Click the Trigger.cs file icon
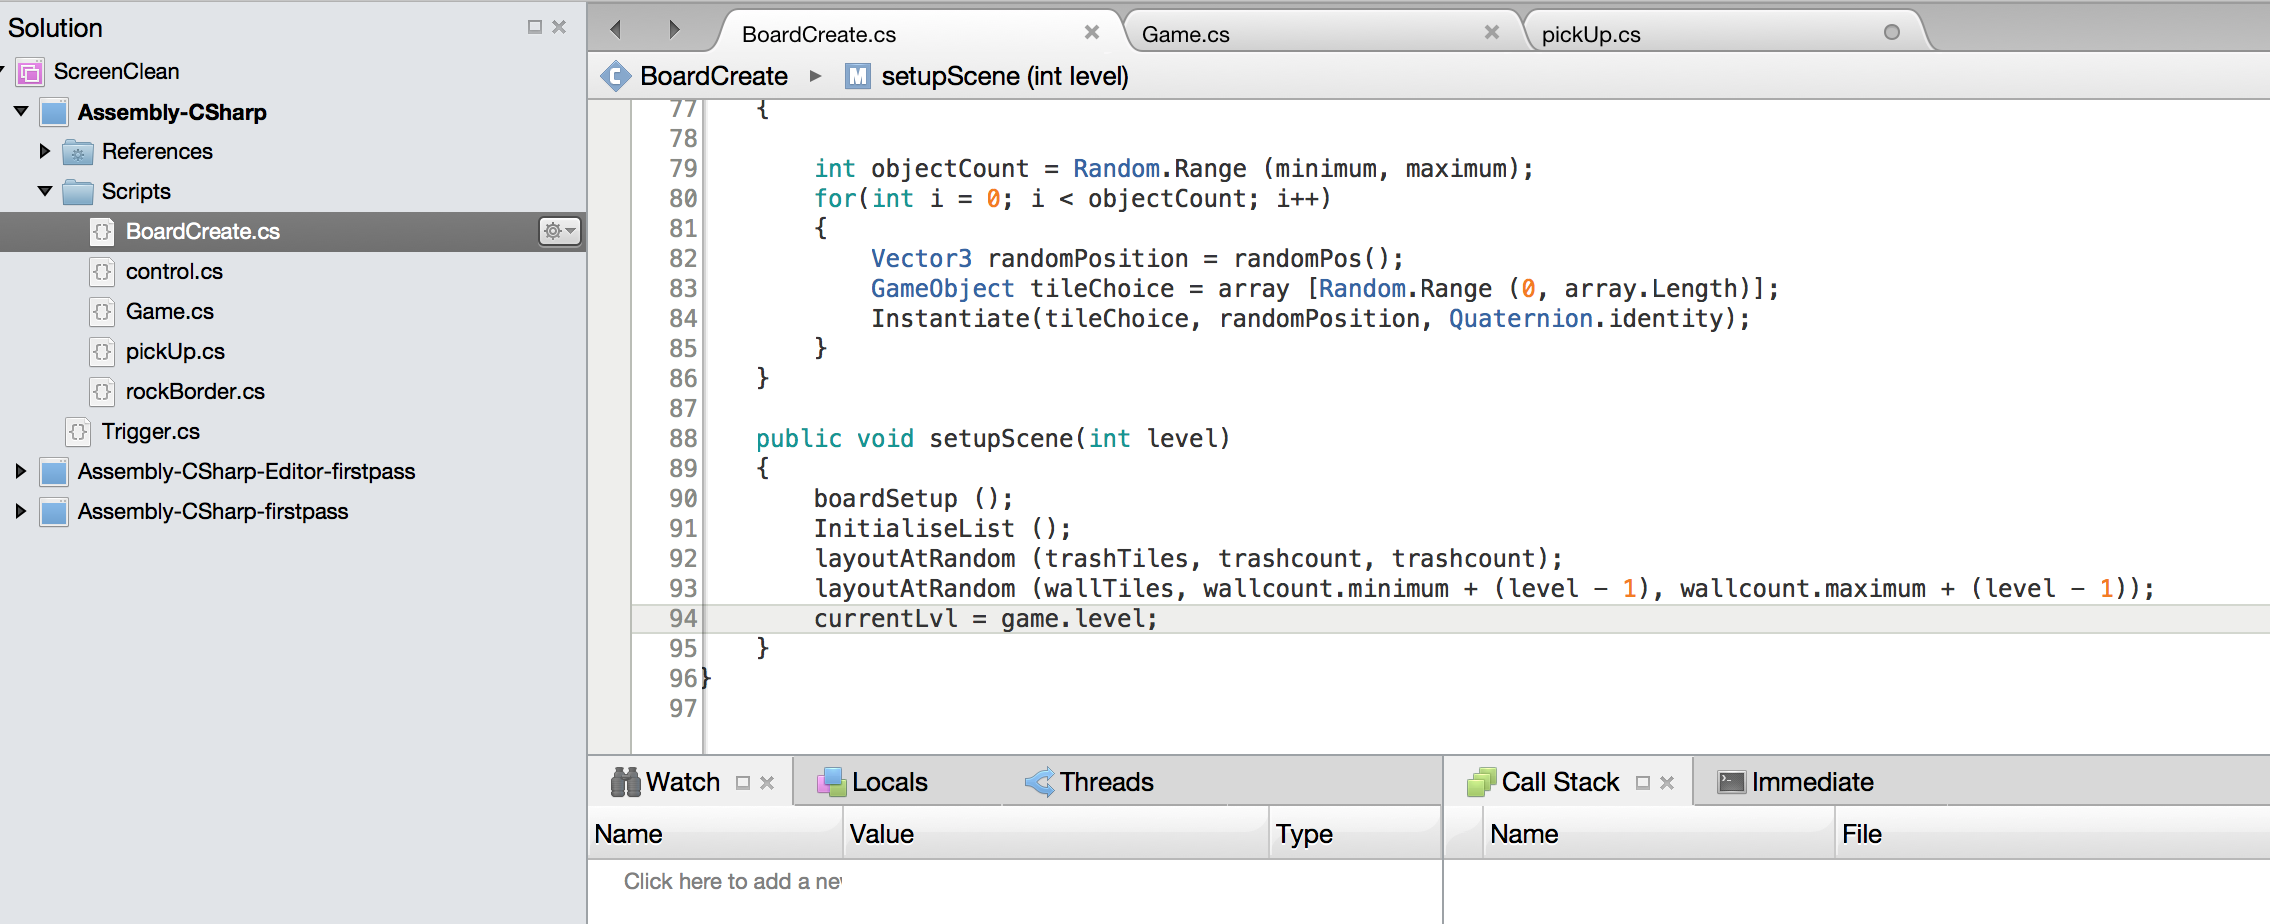 [78, 432]
